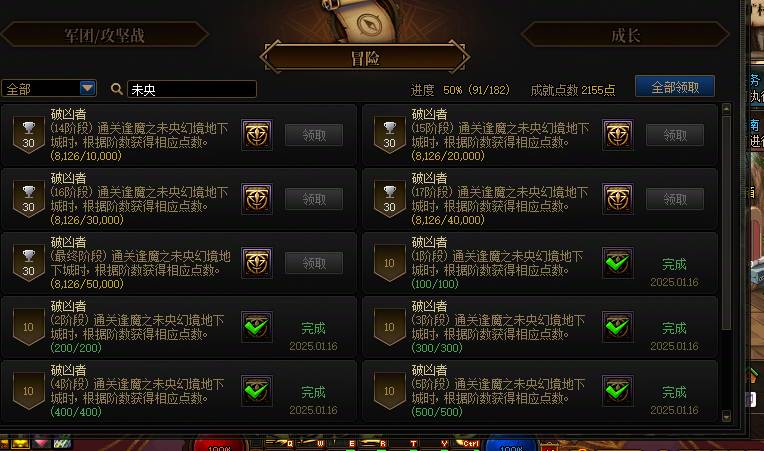This screenshot has width=764, height=451.
Task: Click search field containing 未央
Action: click(191, 90)
